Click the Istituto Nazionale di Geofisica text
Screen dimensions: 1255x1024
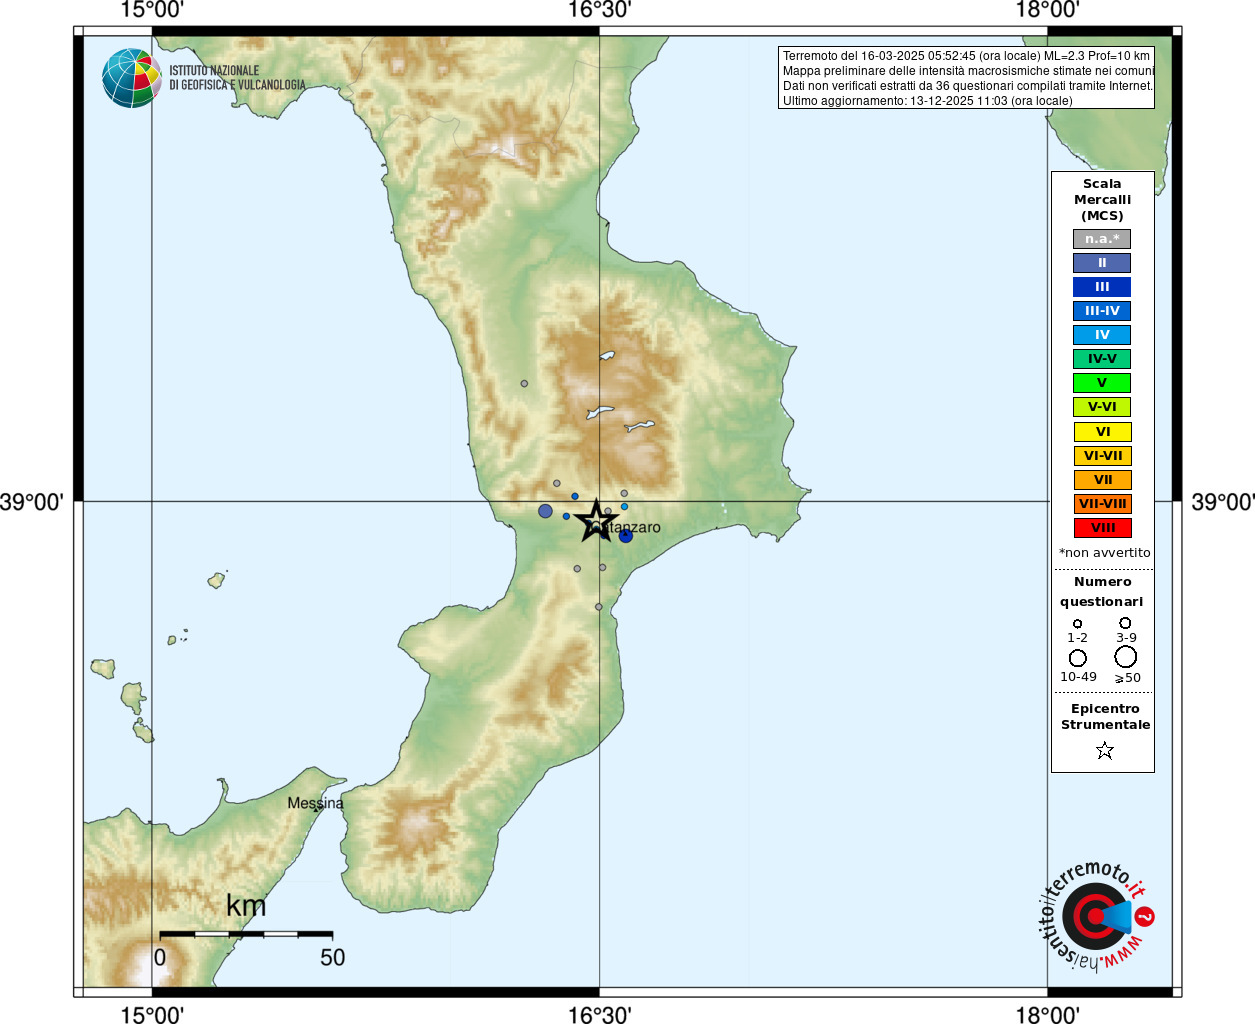point(237,78)
